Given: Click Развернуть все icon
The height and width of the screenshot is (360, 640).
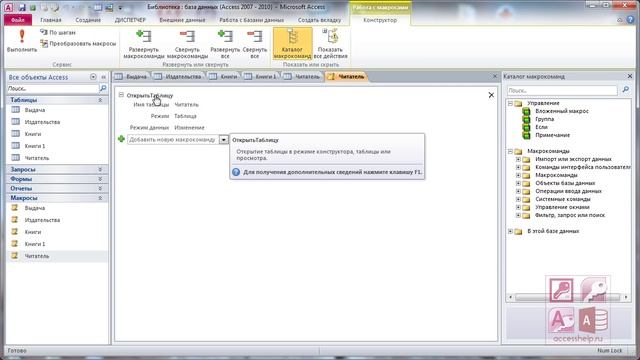Looking at the screenshot, I should click(x=225, y=44).
